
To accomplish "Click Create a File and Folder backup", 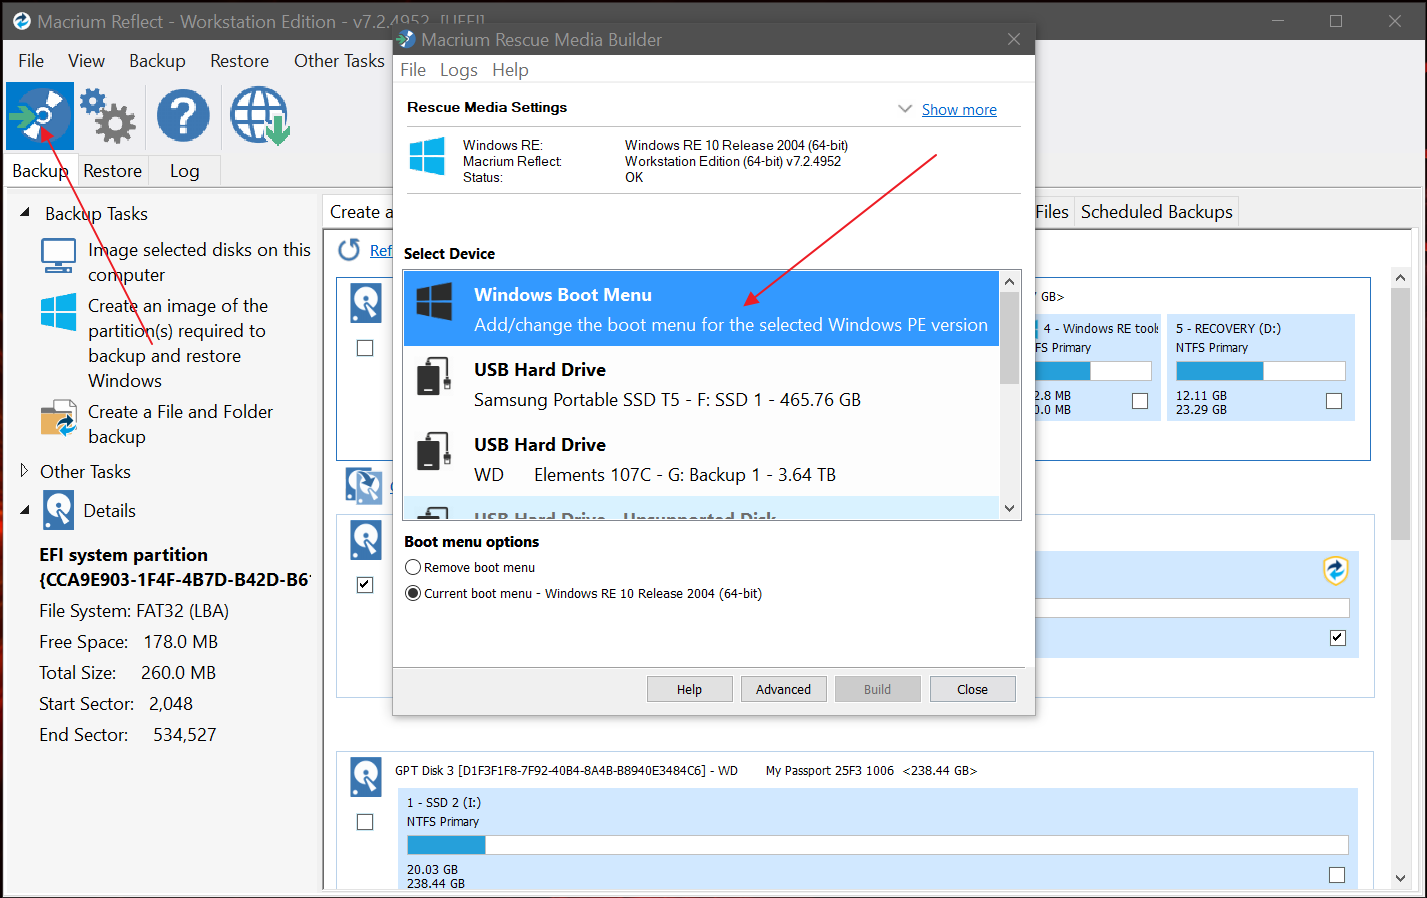I will pyautogui.click(x=180, y=424).
